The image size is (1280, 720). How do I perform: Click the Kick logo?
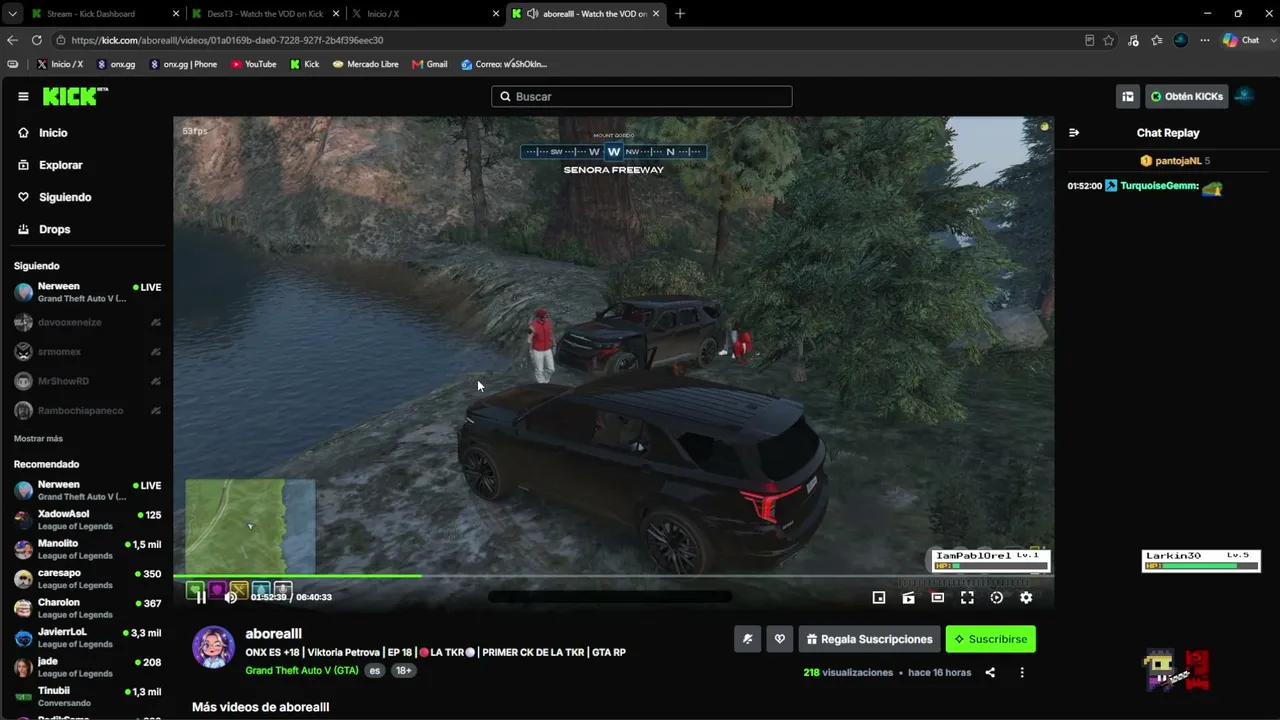click(x=75, y=96)
